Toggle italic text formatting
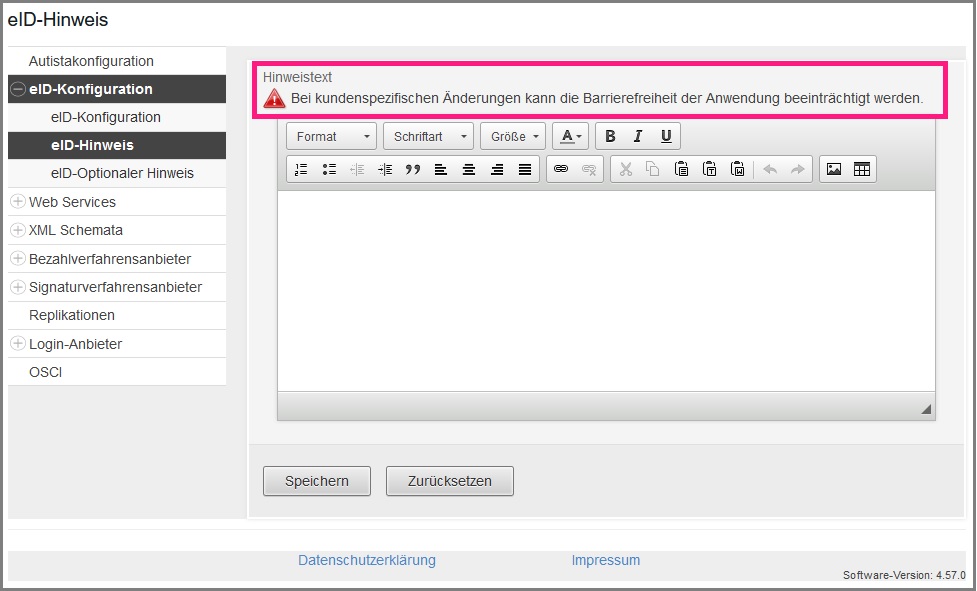The width and height of the screenshot is (977, 591). tap(638, 137)
